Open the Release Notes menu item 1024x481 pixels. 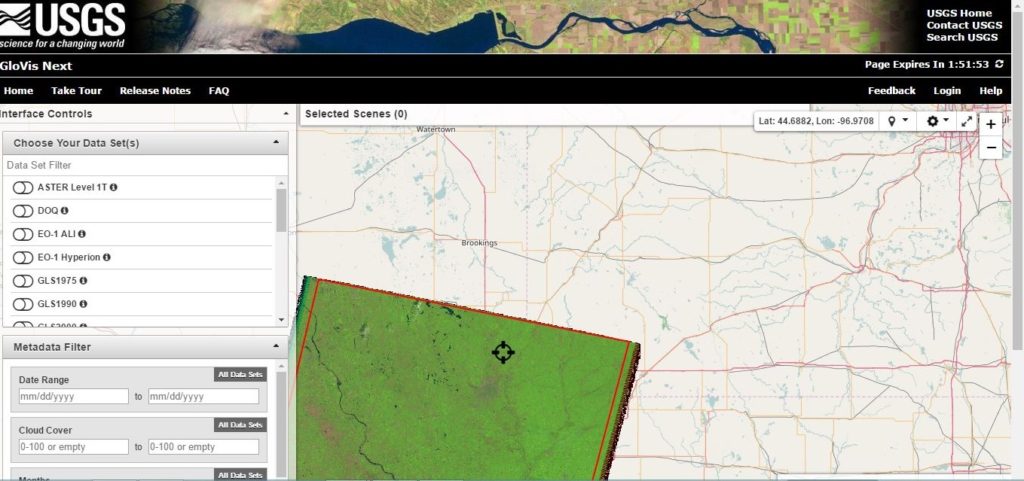pyautogui.click(x=155, y=91)
